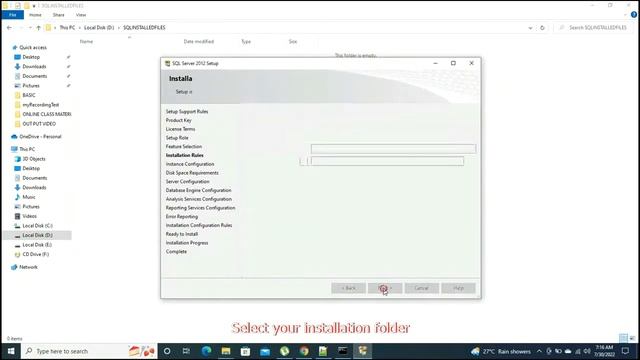The height and width of the screenshot is (360, 640).
Task: Switch to the large icons view button
Action: click(632, 338)
